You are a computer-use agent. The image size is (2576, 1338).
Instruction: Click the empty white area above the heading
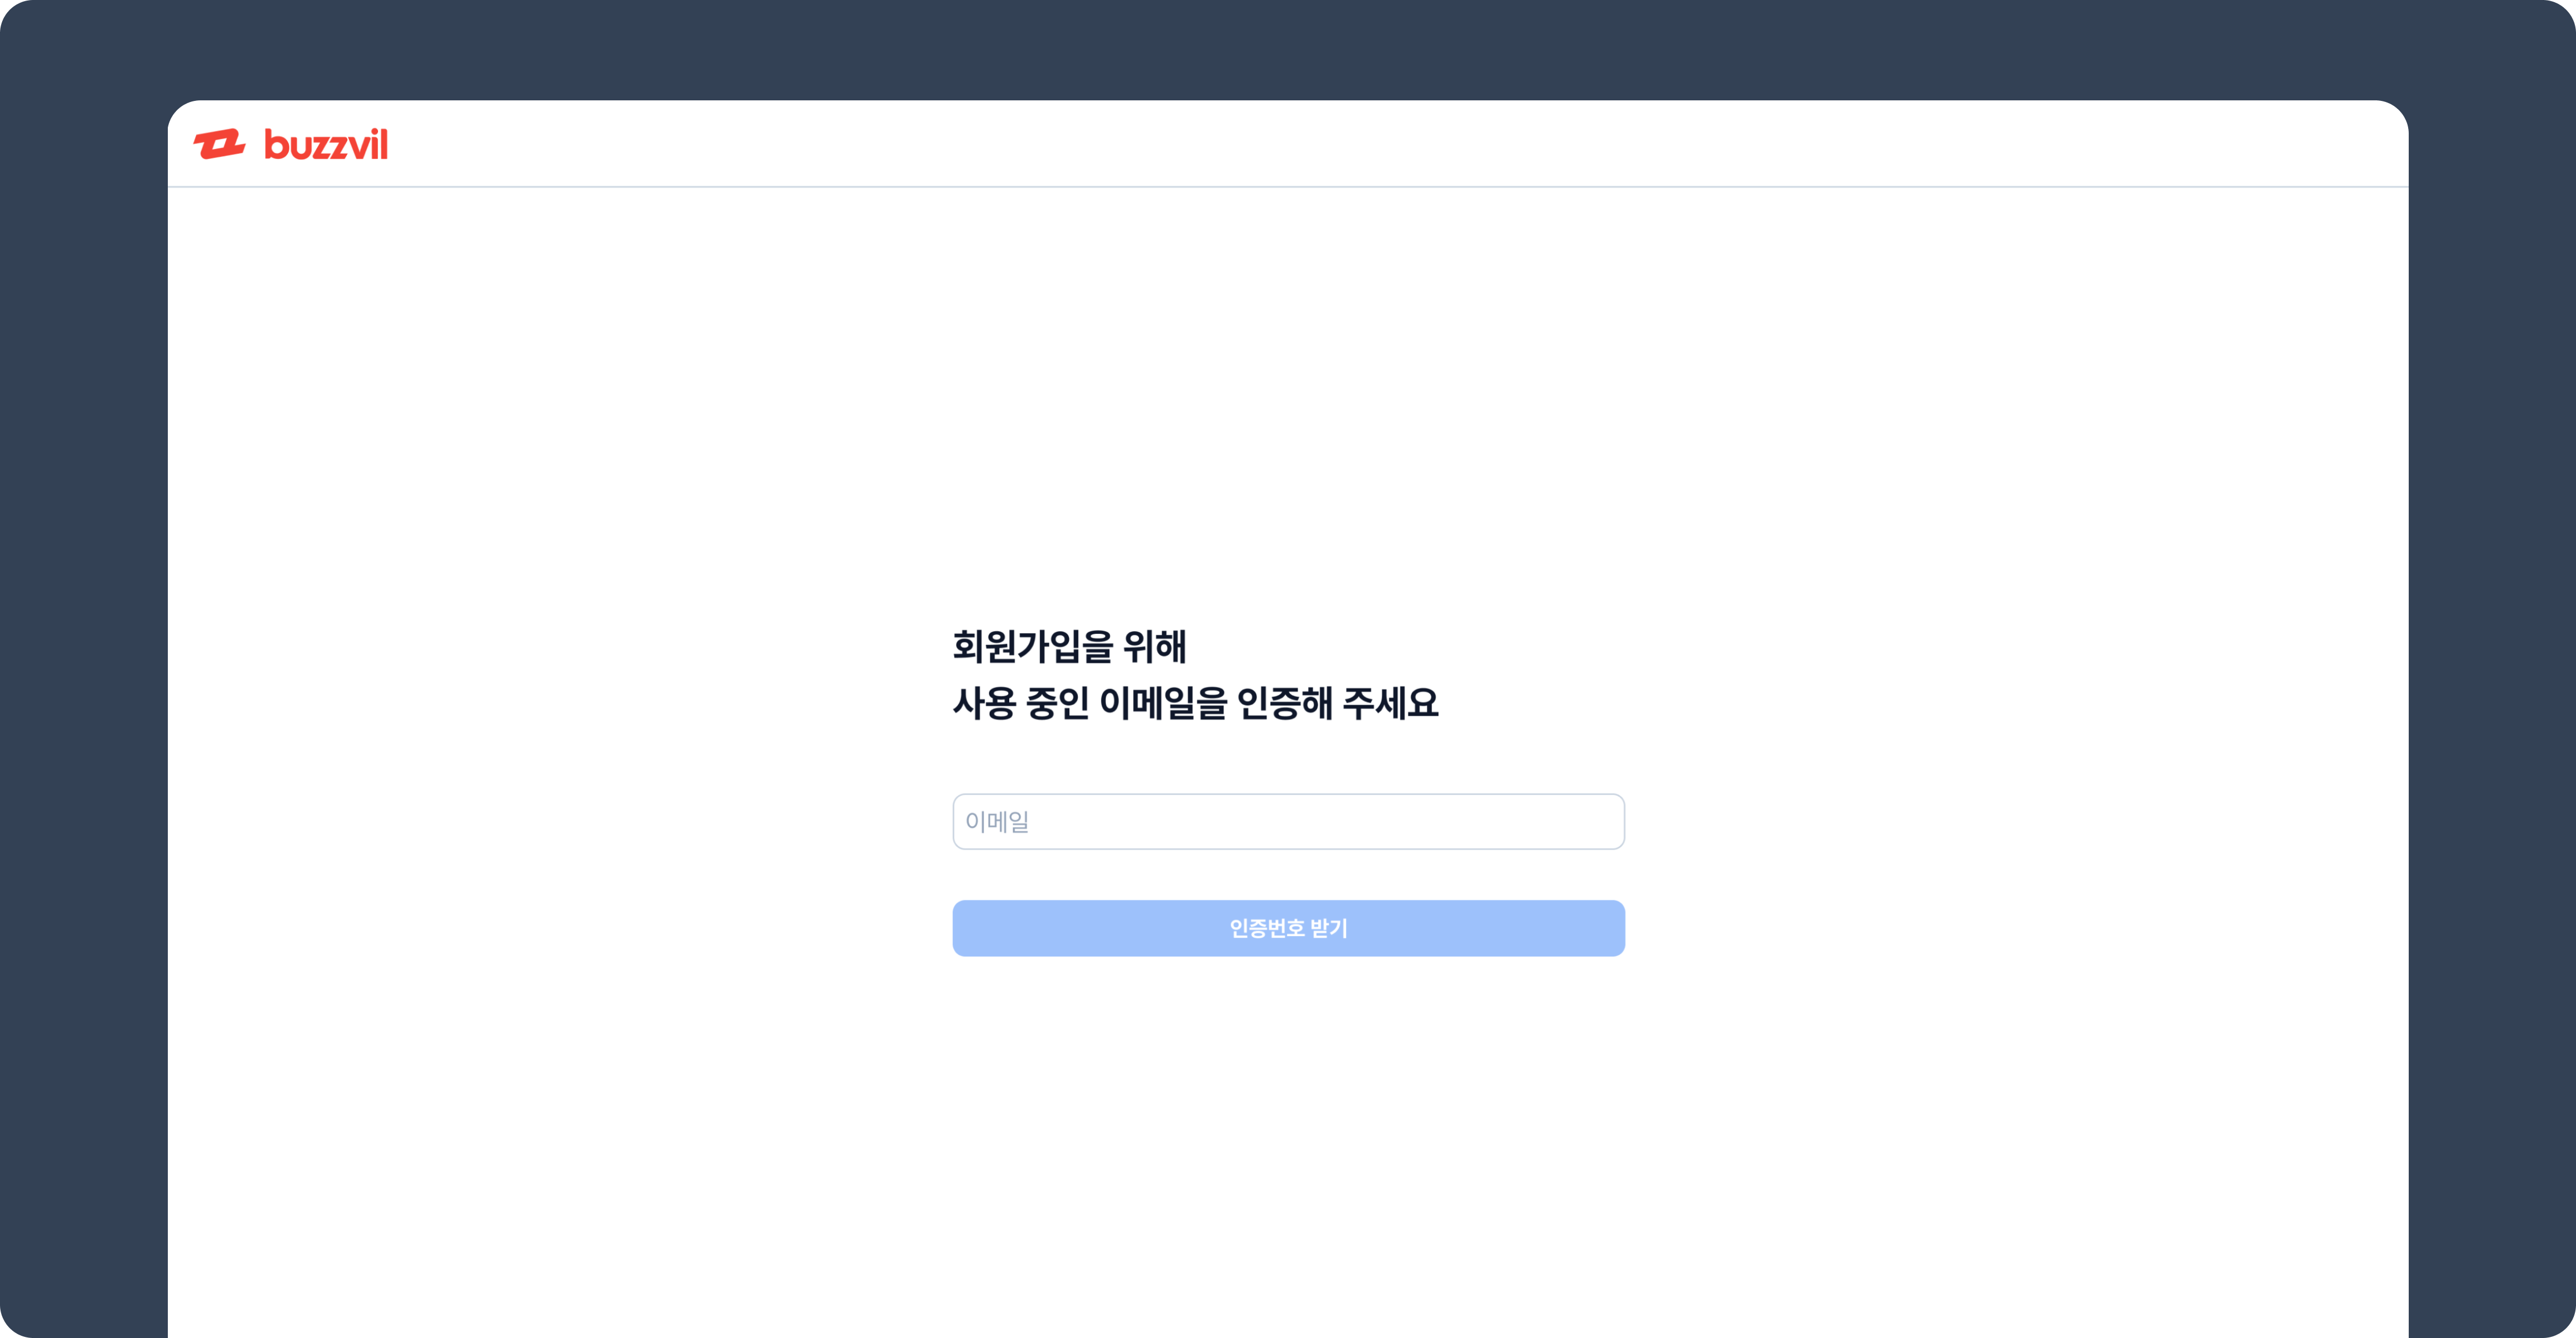click(x=1288, y=400)
